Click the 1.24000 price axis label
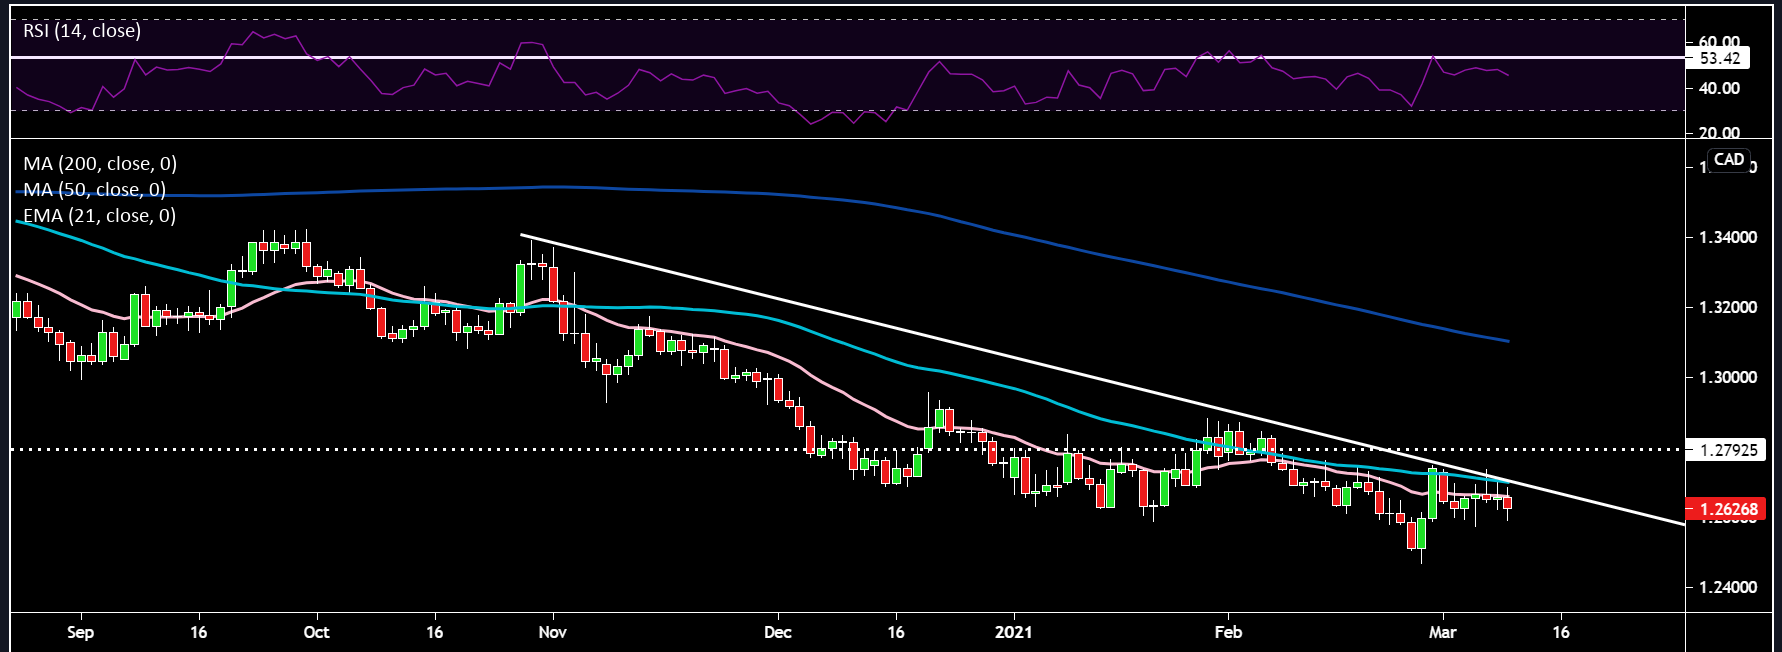 click(1728, 587)
